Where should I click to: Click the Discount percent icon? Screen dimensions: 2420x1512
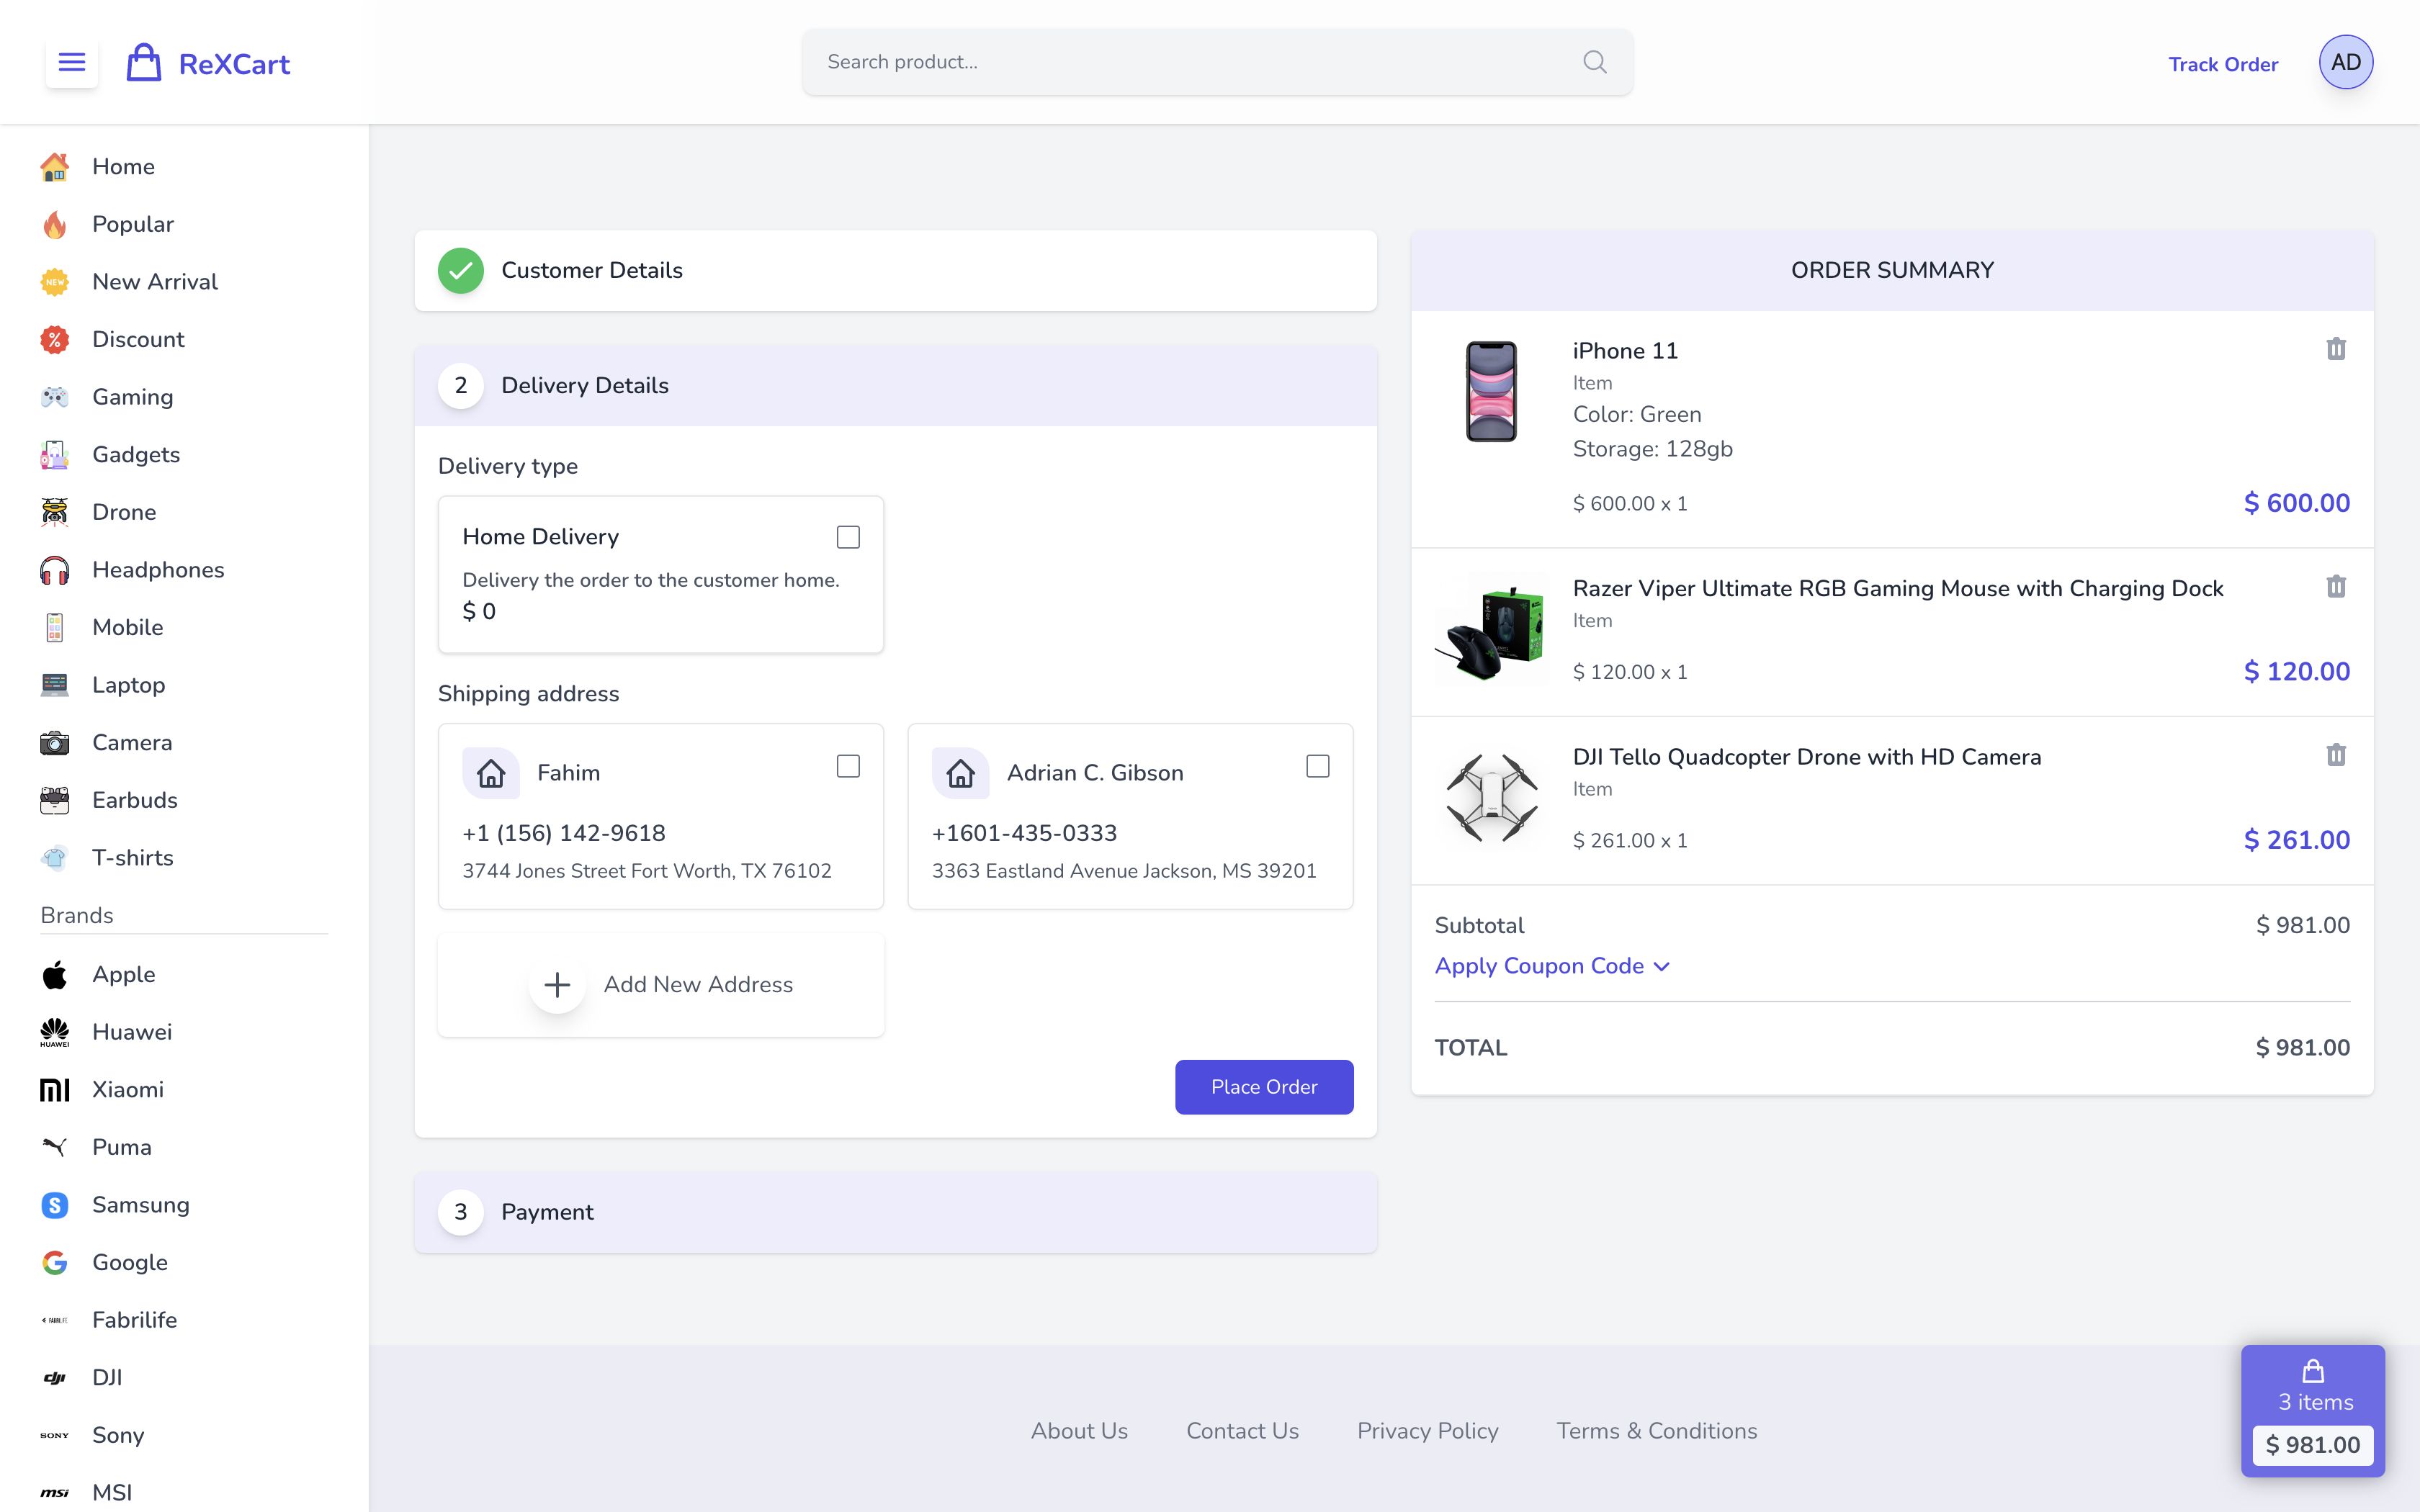pyautogui.click(x=55, y=340)
